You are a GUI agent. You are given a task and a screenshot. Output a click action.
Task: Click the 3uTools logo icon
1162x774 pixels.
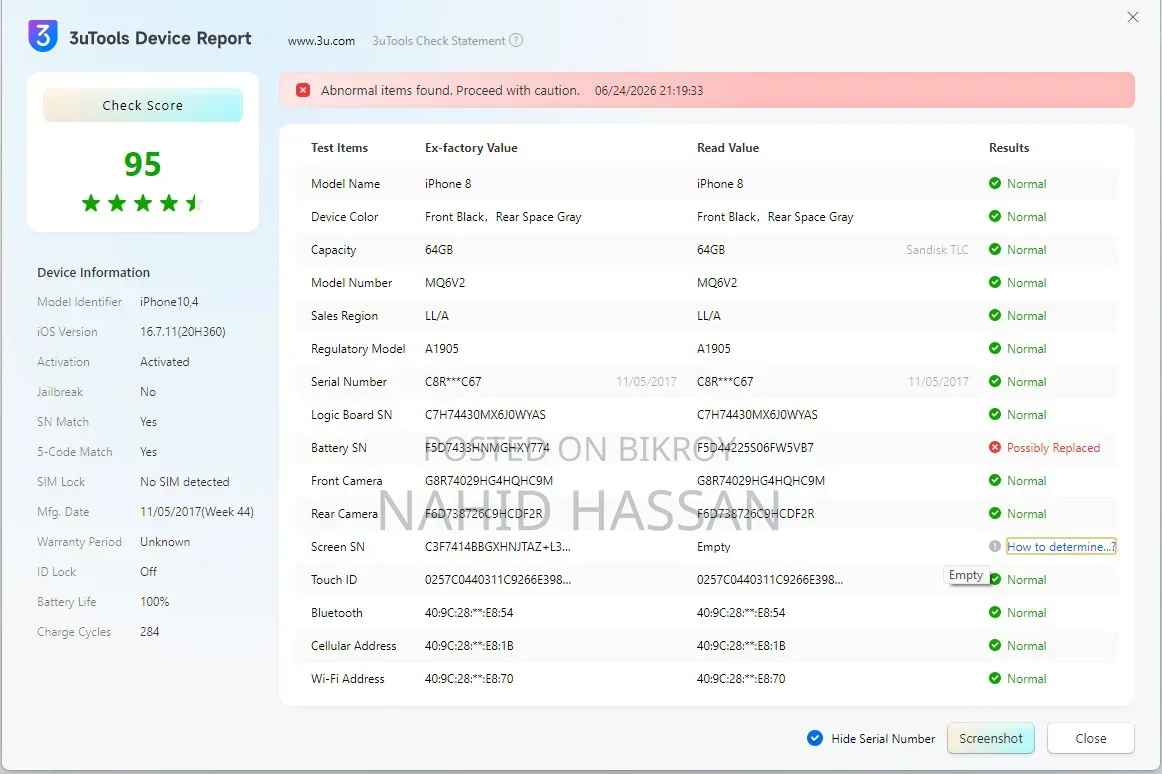[43, 36]
